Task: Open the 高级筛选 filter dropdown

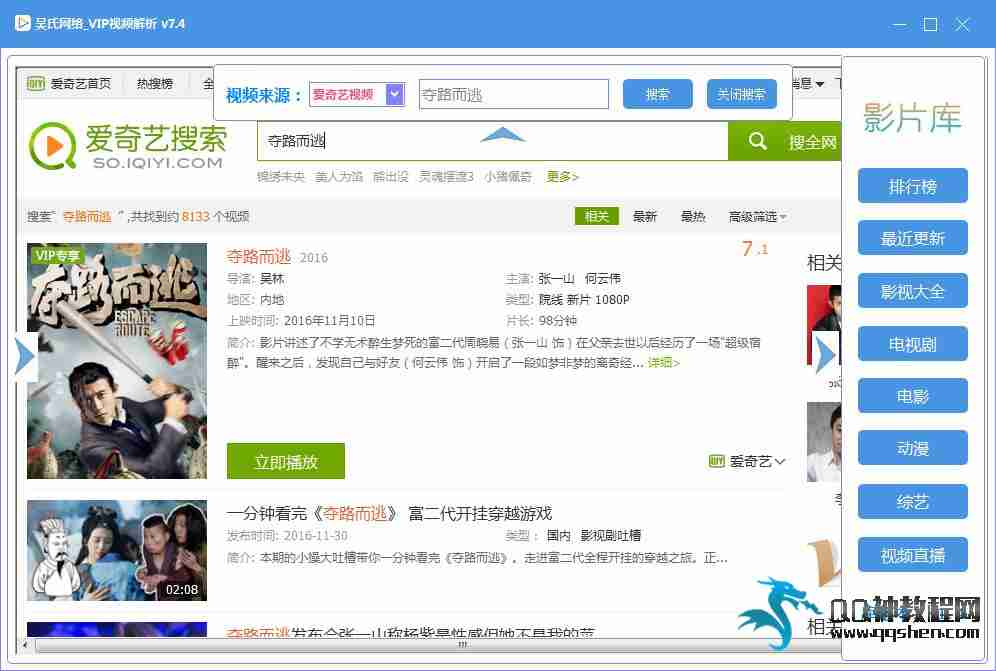Action: coord(757,217)
